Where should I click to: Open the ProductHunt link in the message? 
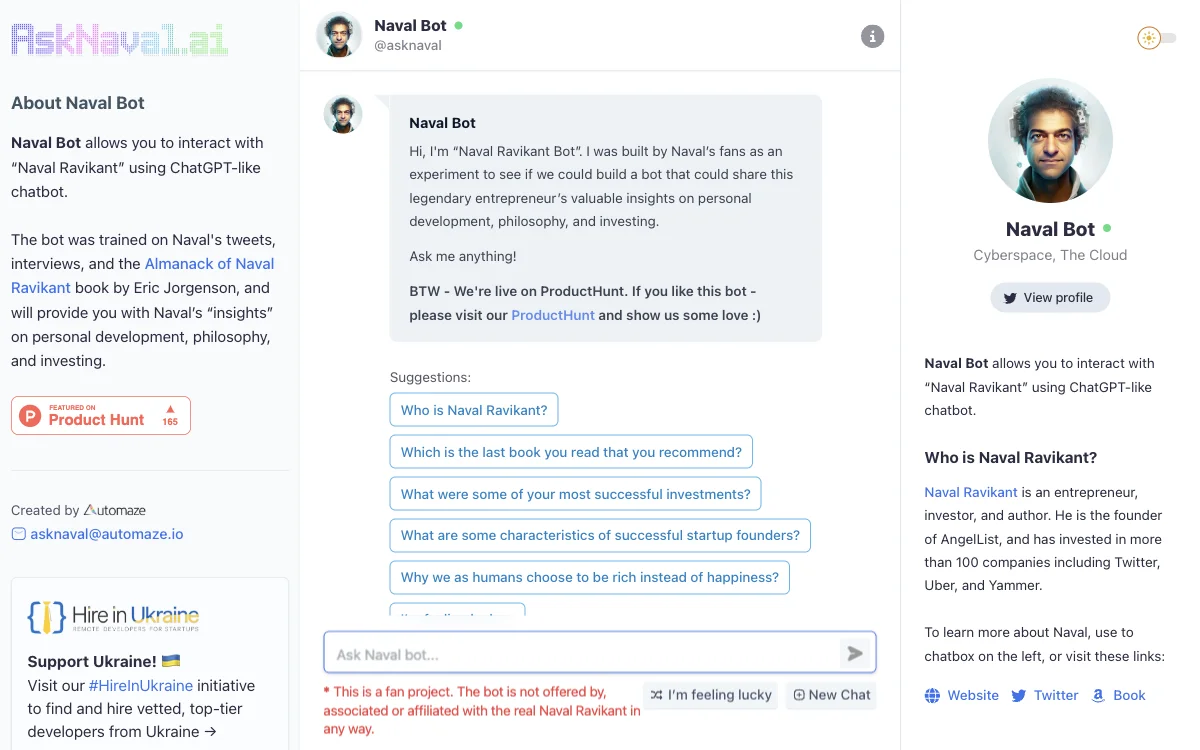pyautogui.click(x=553, y=315)
